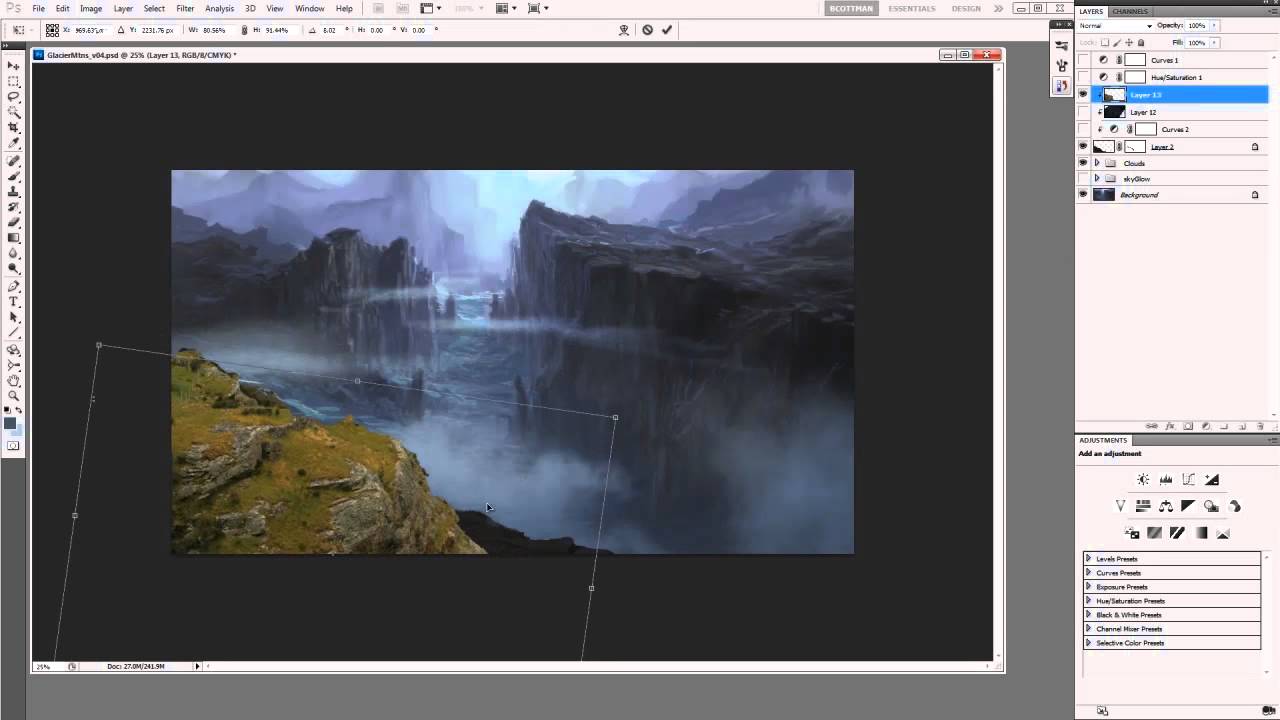Image resolution: width=1280 pixels, height=720 pixels.
Task: Add an Invert adjustment
Action: point(1132,533)
